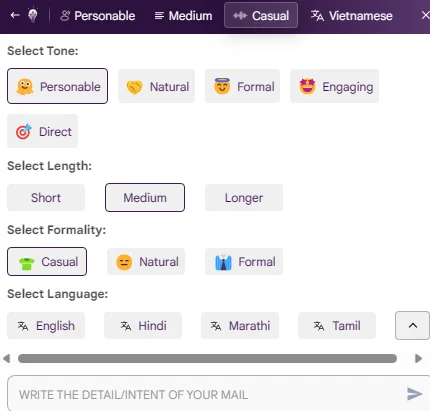430x411 pixels.
Task: Select Formal formality with tie icon
Action: (x=244, y=262)
